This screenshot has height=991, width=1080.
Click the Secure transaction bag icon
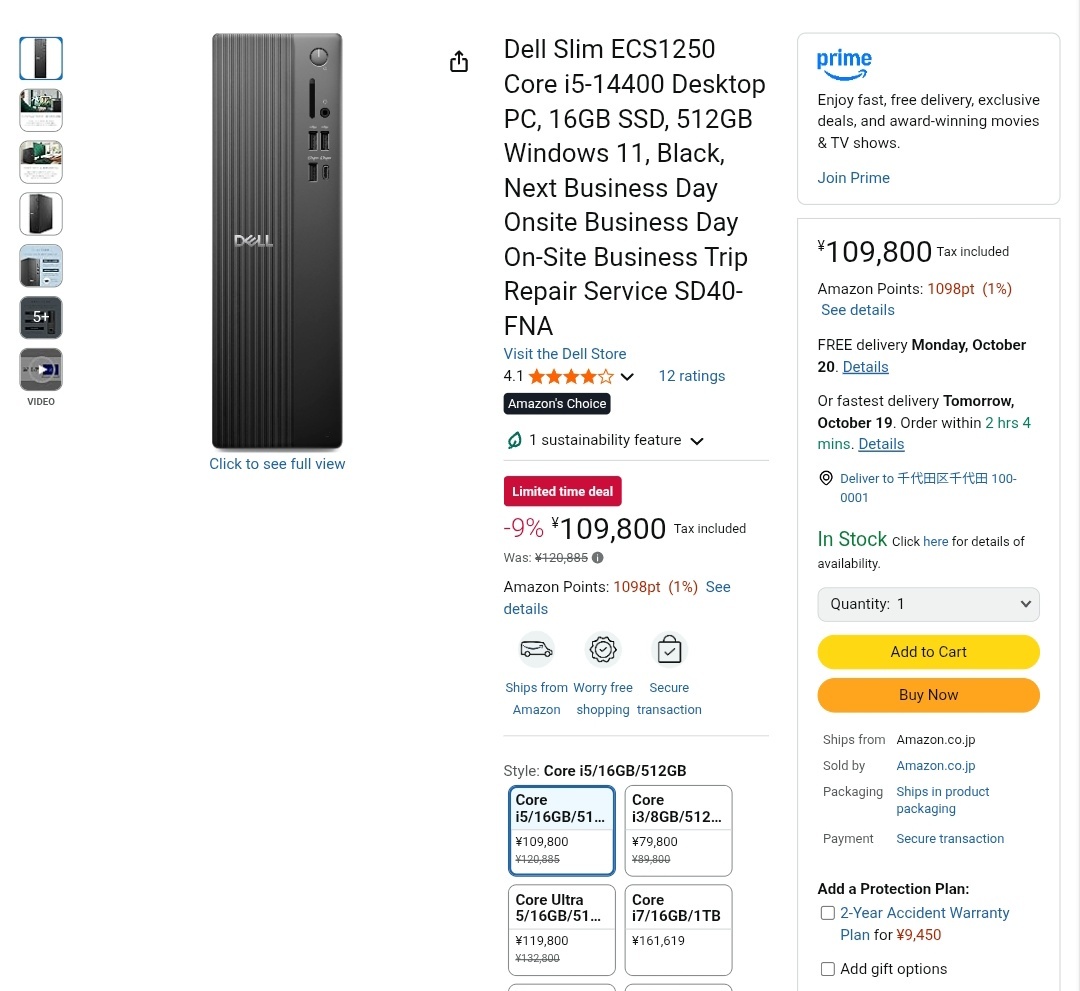pyautogui.click(x=669, y=650)
